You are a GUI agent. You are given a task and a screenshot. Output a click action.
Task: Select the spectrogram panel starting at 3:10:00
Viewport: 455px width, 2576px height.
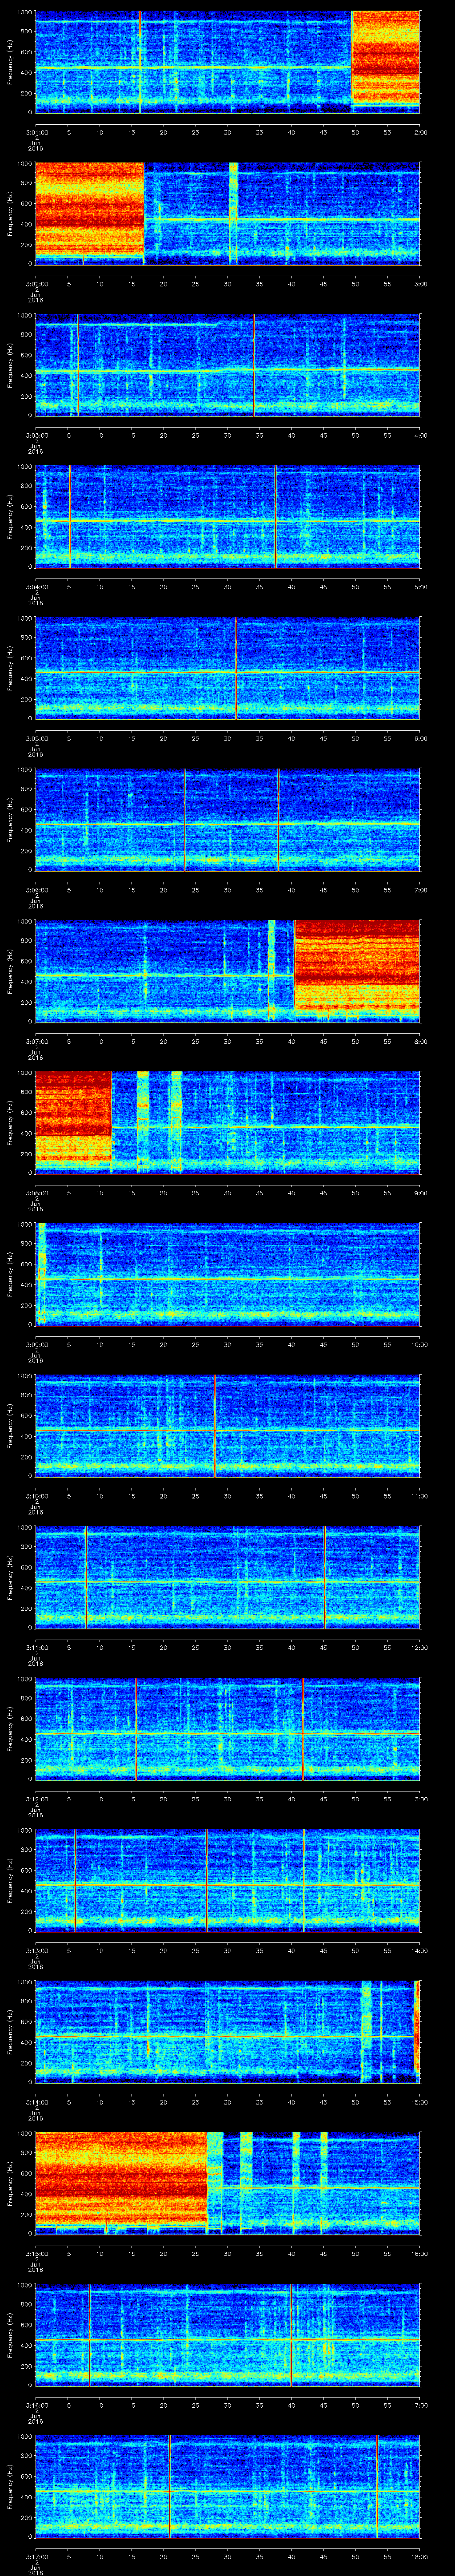(x=228, y=1425)
